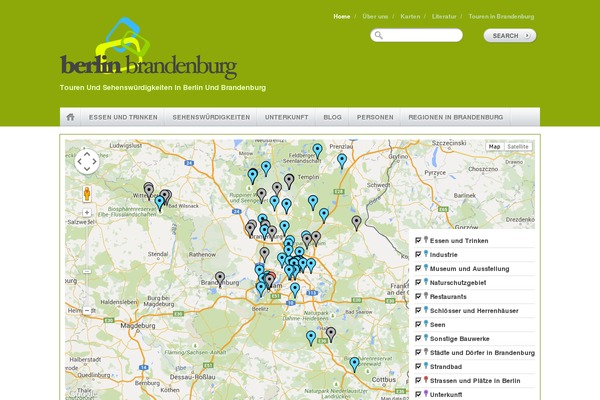Open the Unterkunft menu item
The image size is (600, 400).
pos(286,117)
